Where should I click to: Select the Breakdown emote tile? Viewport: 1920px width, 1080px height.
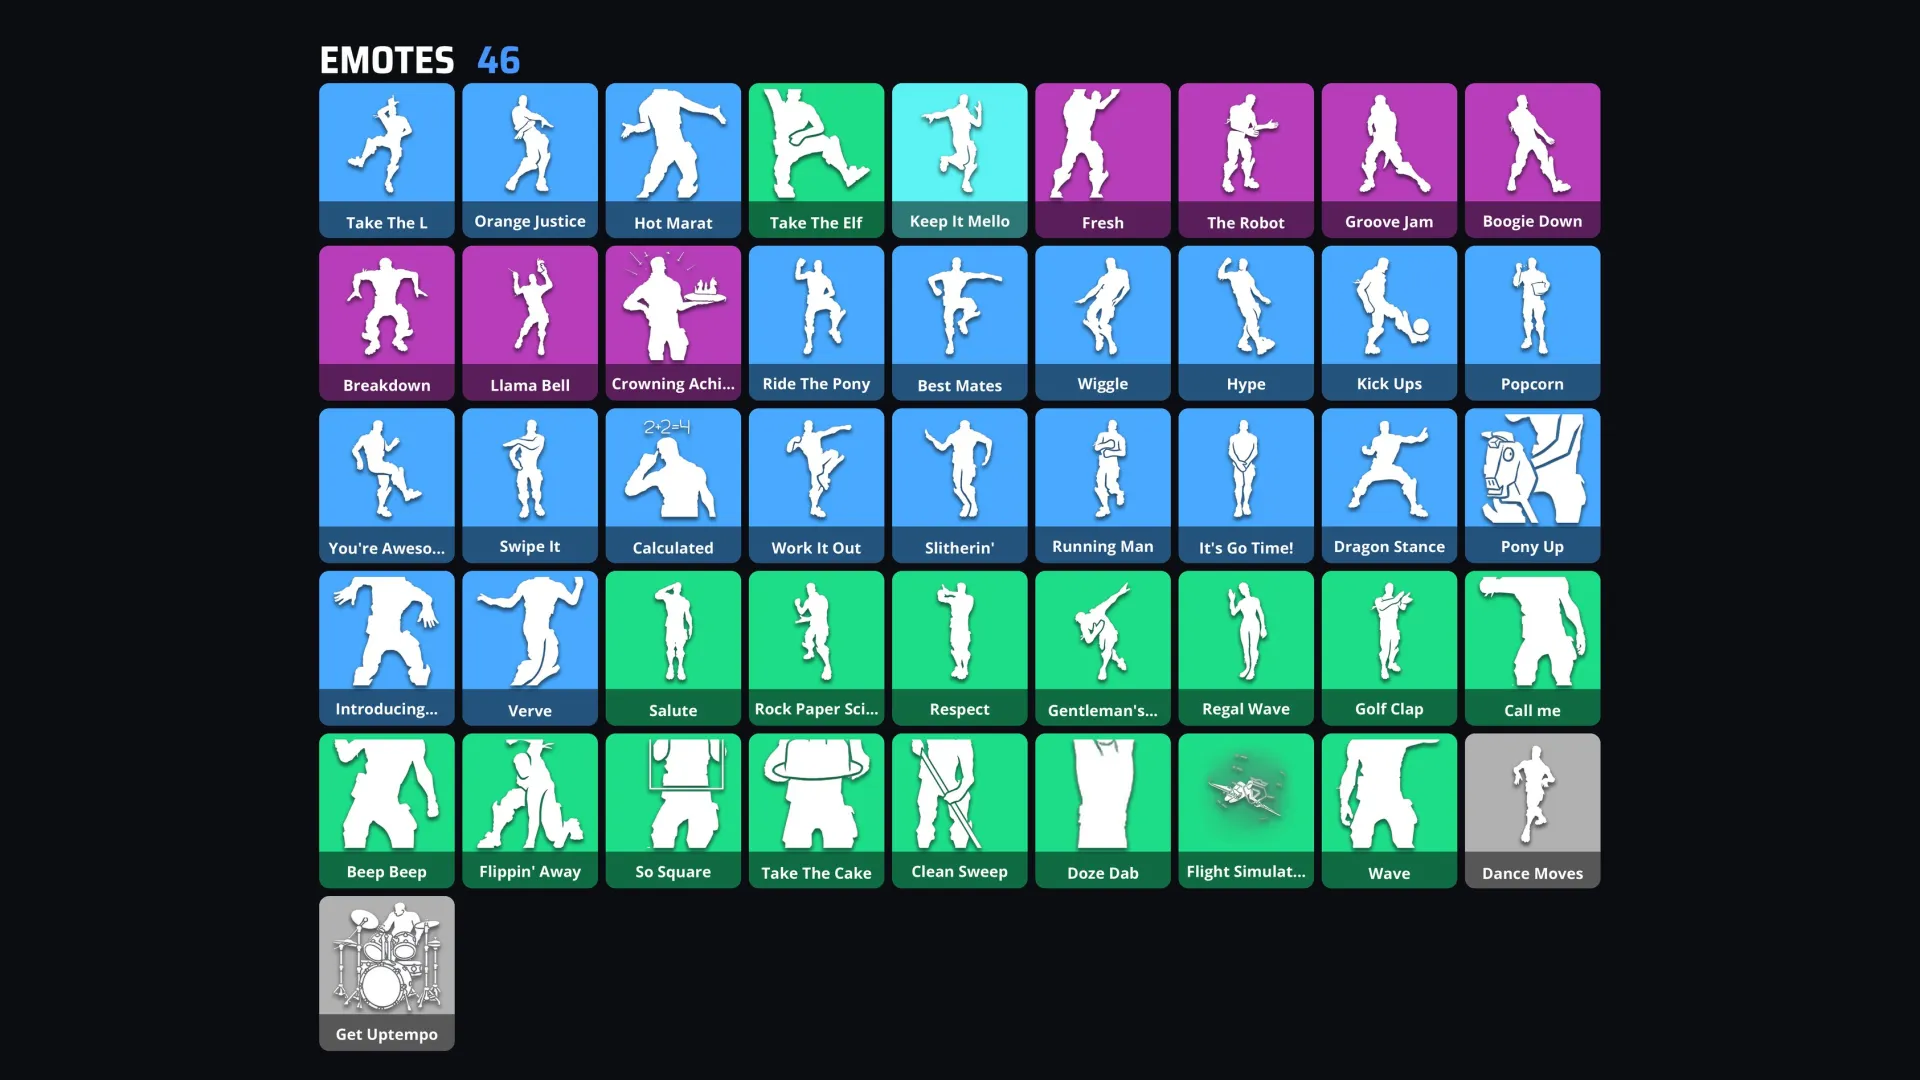386,323
